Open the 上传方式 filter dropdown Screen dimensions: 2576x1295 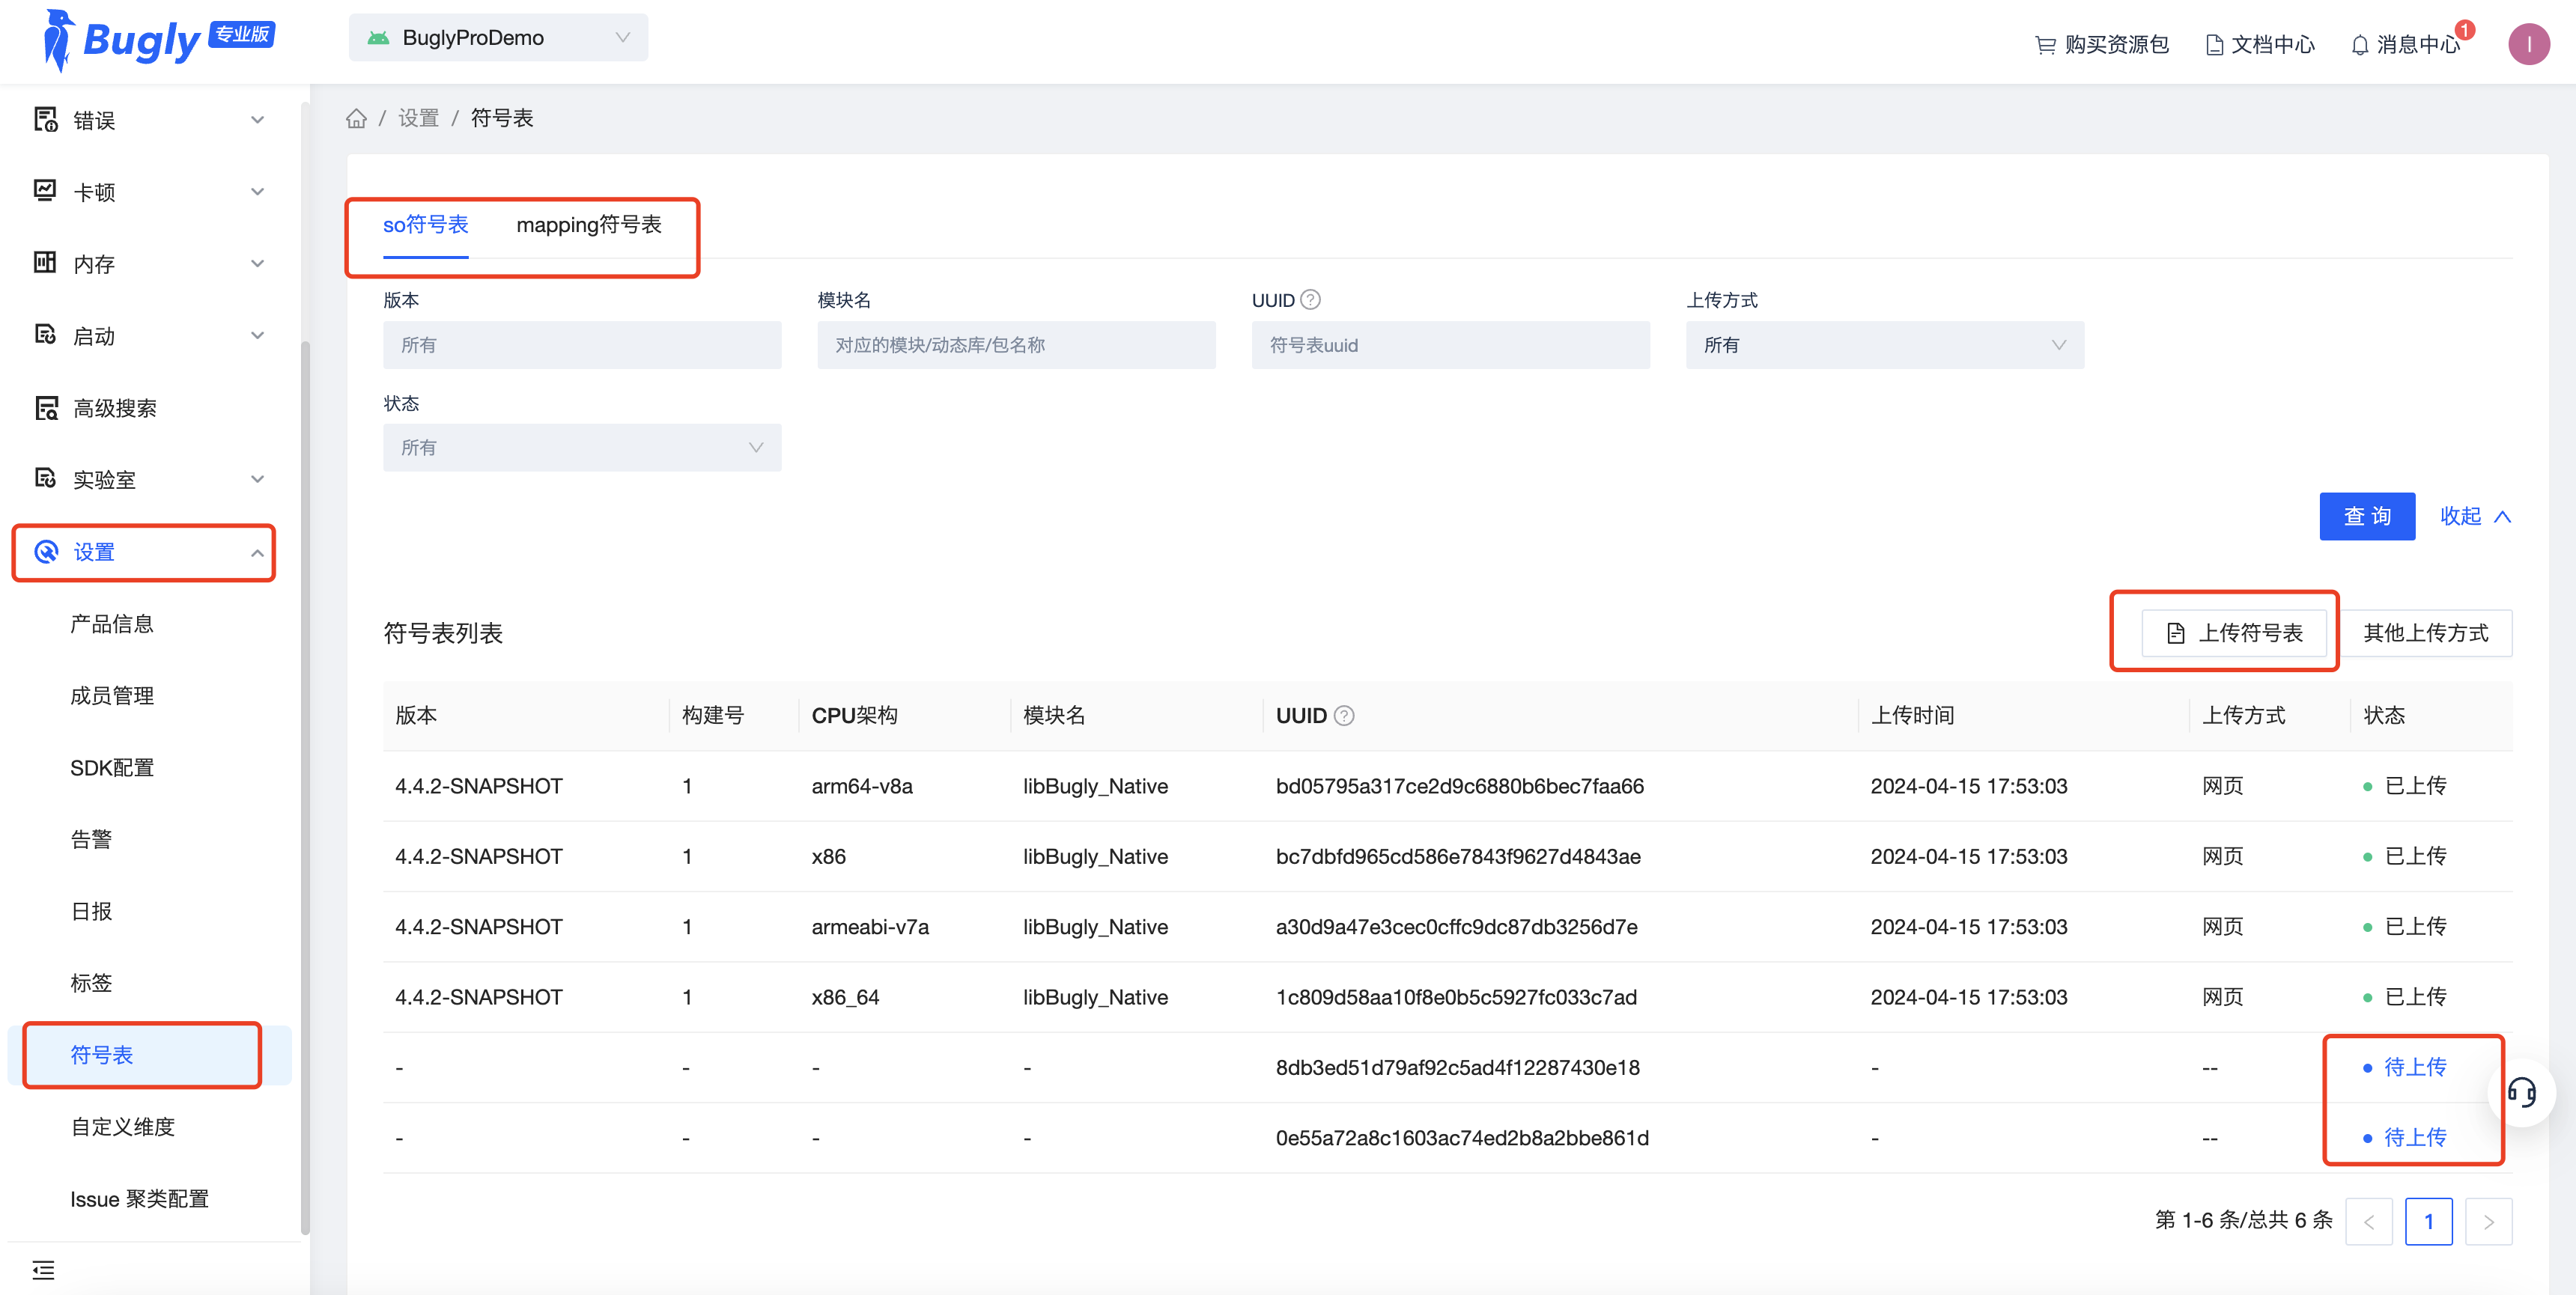pyautogui.click(x=1884, y=345)
